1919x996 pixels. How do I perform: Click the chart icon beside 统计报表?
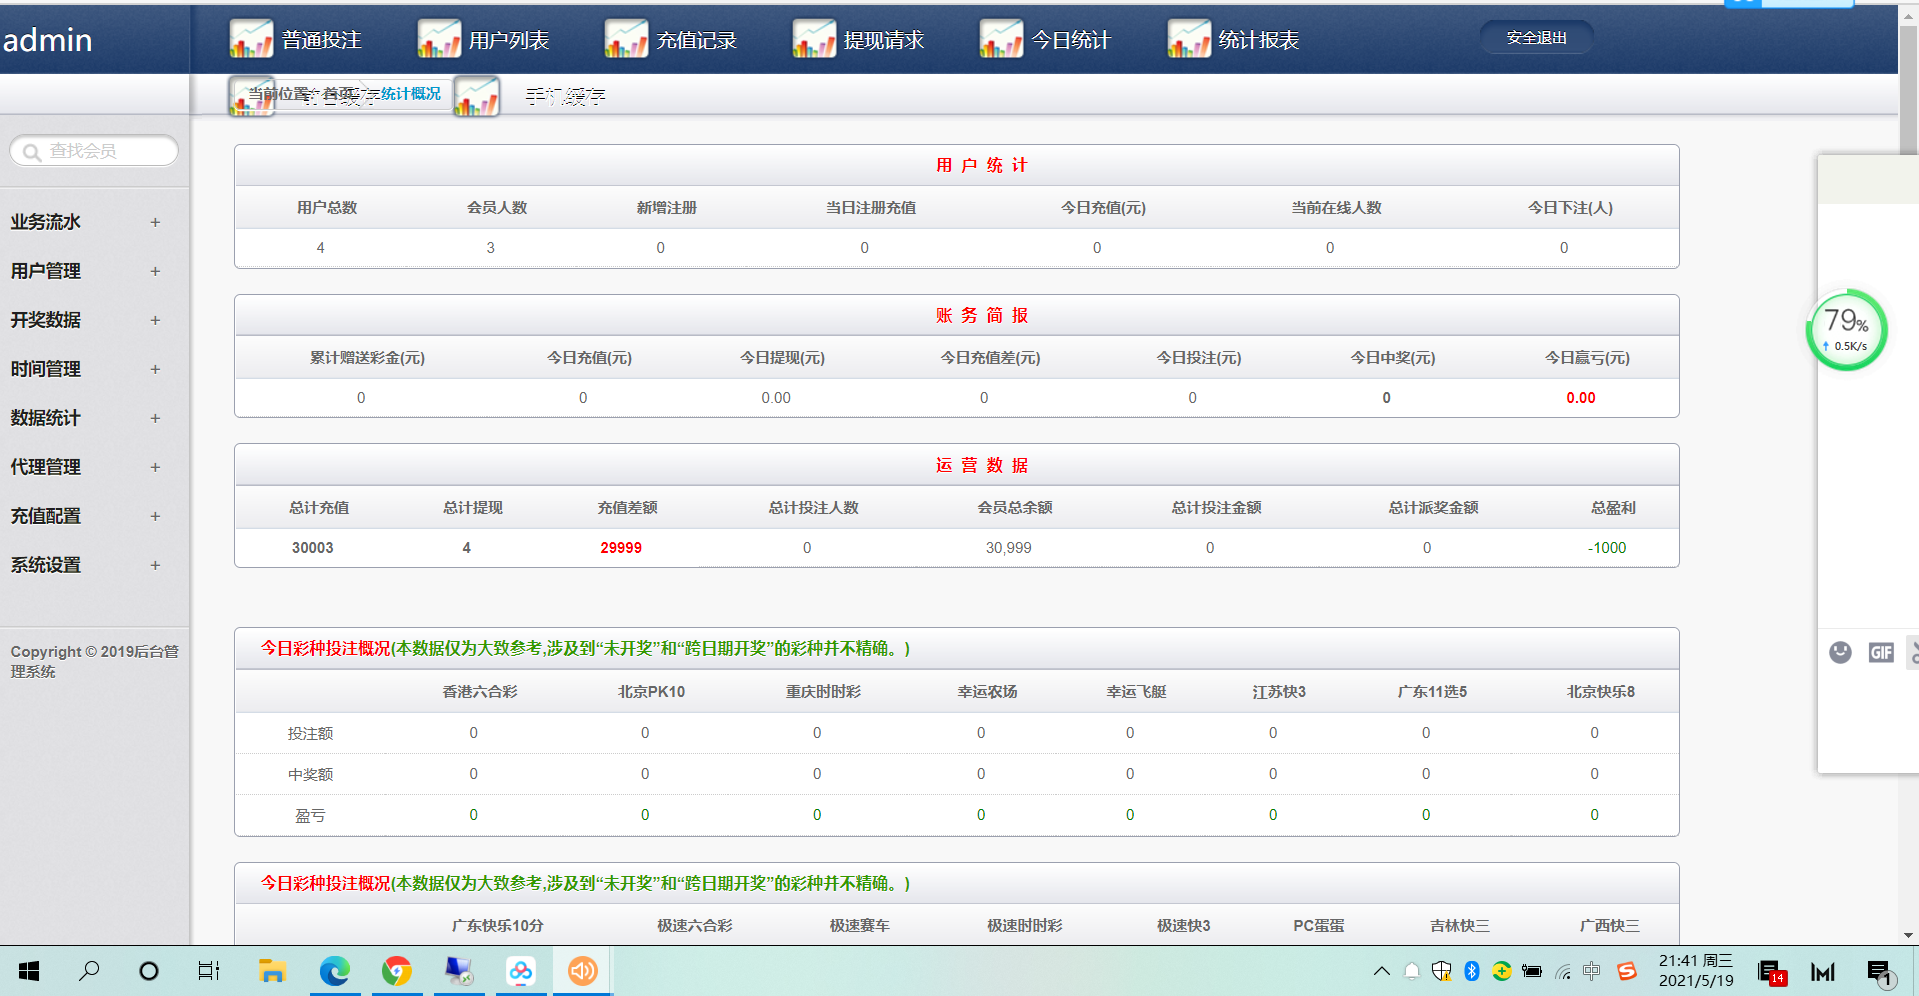pyautogui.click(x=1188, y=40)
